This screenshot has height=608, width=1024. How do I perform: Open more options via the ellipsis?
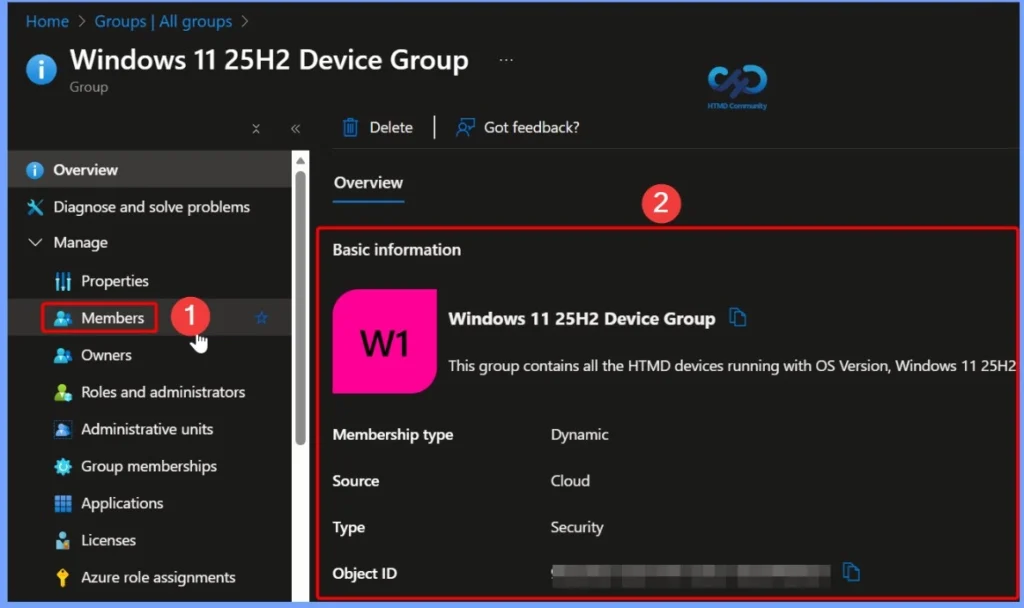coord(506,59)
